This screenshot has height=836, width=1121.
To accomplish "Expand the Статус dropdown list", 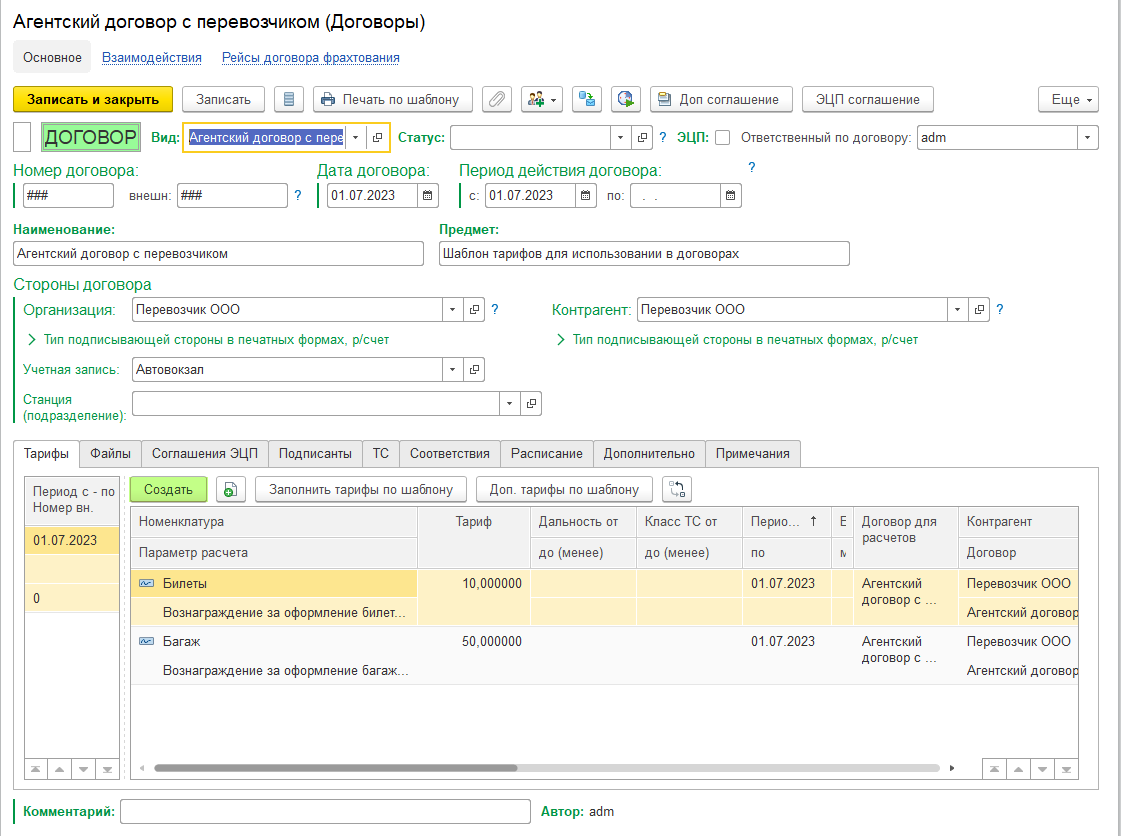I will pos(621,138).
